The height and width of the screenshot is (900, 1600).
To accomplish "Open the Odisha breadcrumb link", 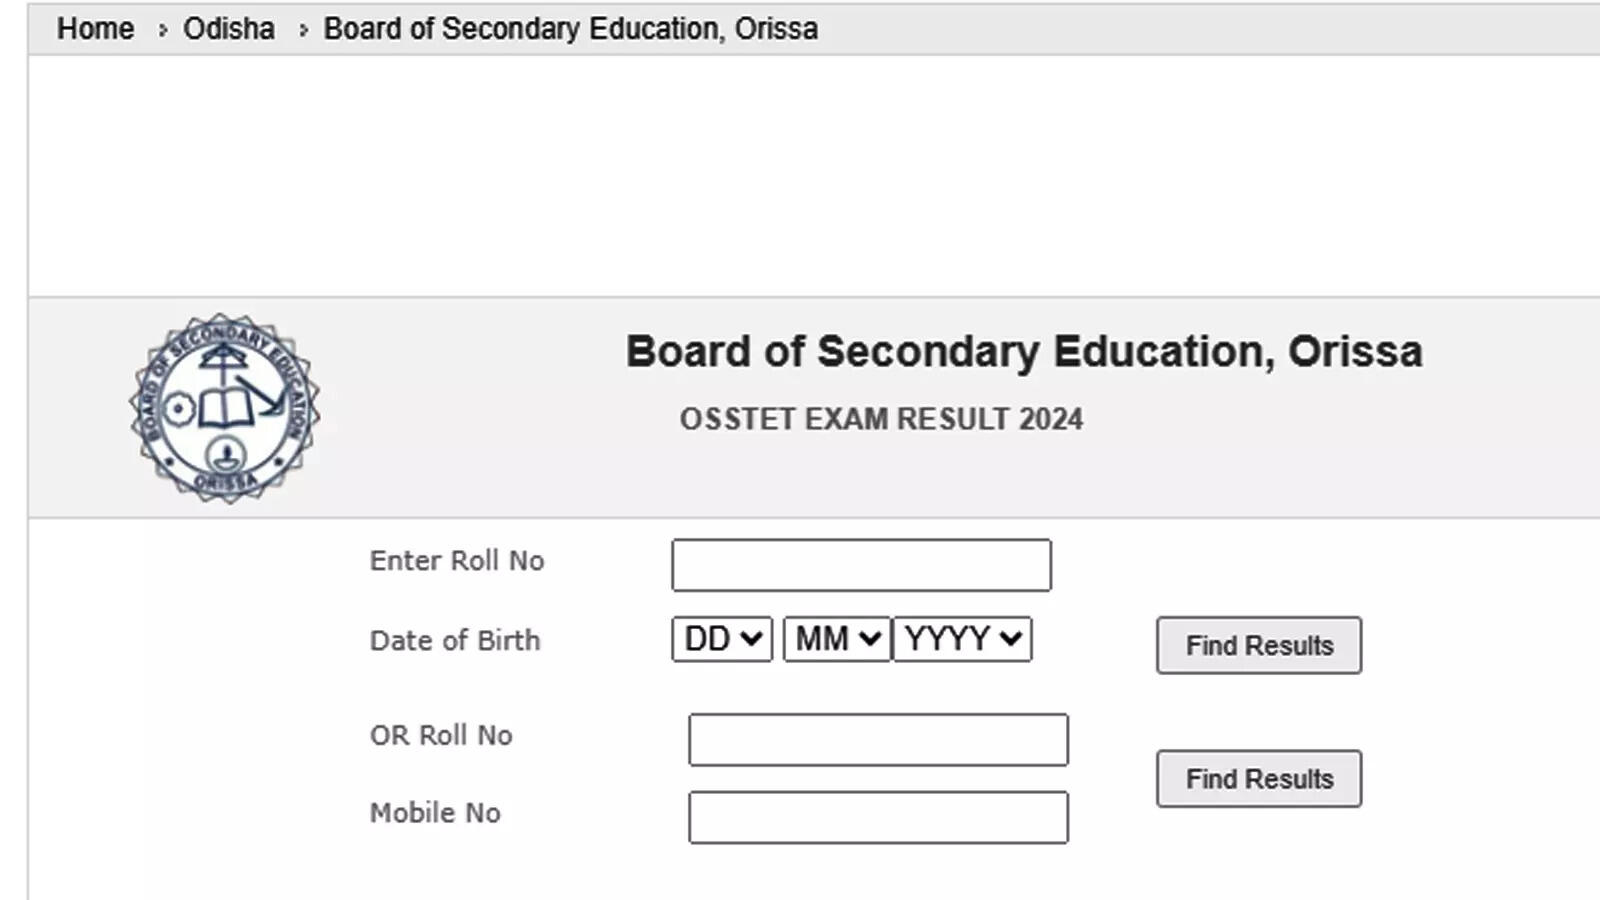I will (x=228, y=29).
